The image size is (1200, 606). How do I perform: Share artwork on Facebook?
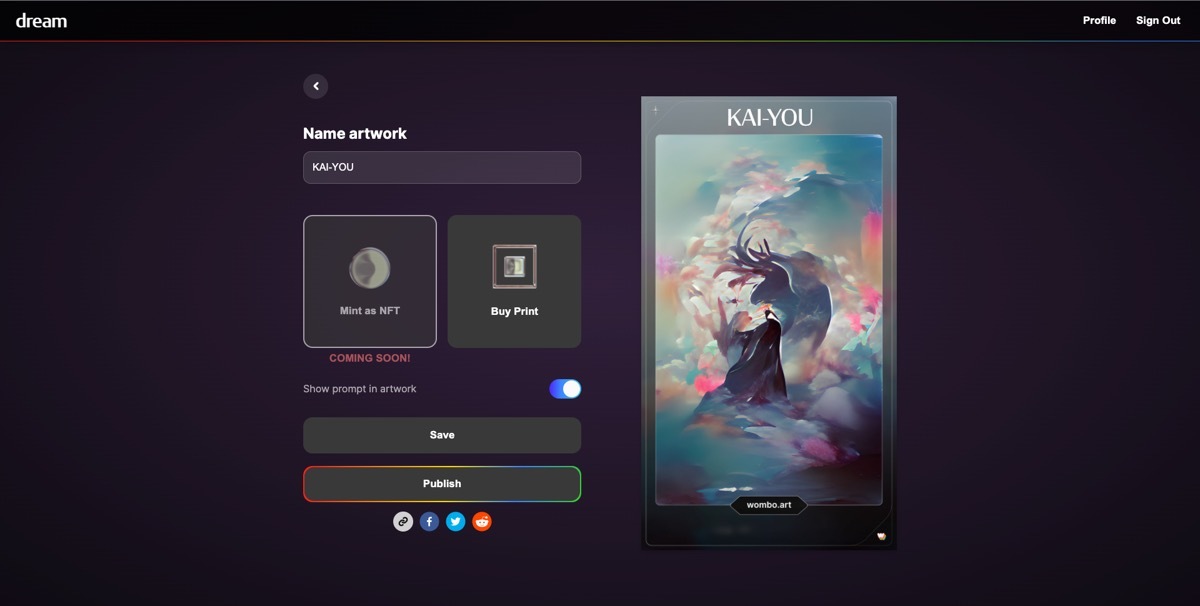point(429,521)
